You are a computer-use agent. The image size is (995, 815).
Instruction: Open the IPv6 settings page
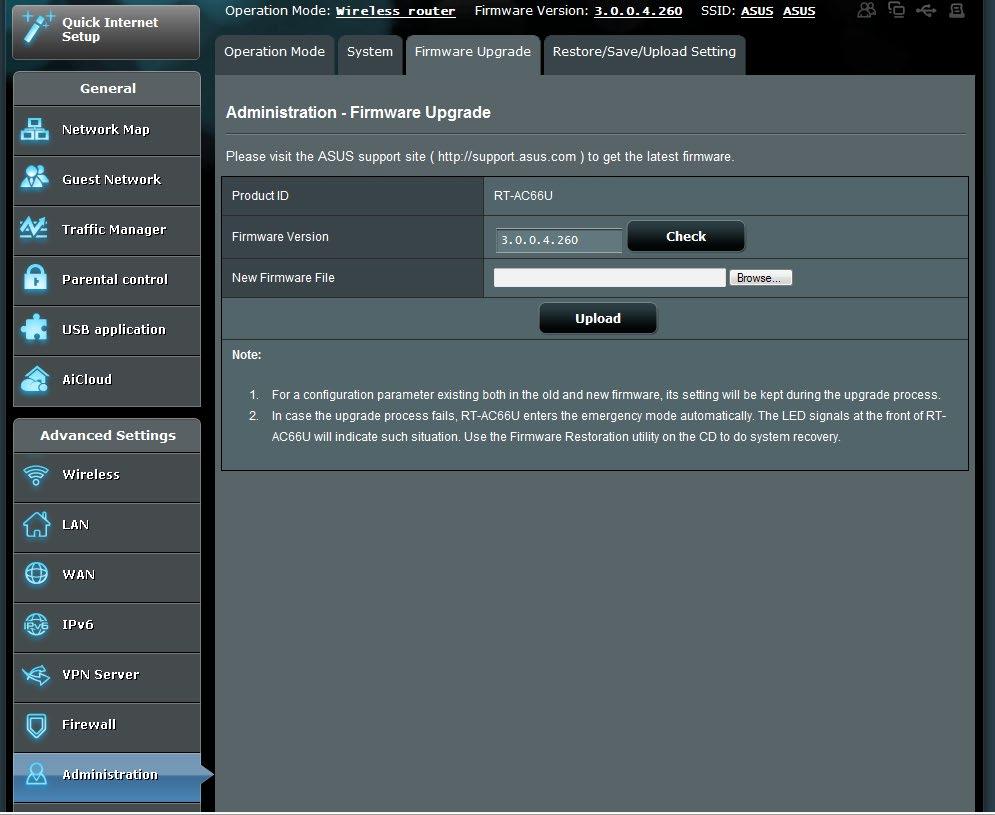tap(107, 627)
